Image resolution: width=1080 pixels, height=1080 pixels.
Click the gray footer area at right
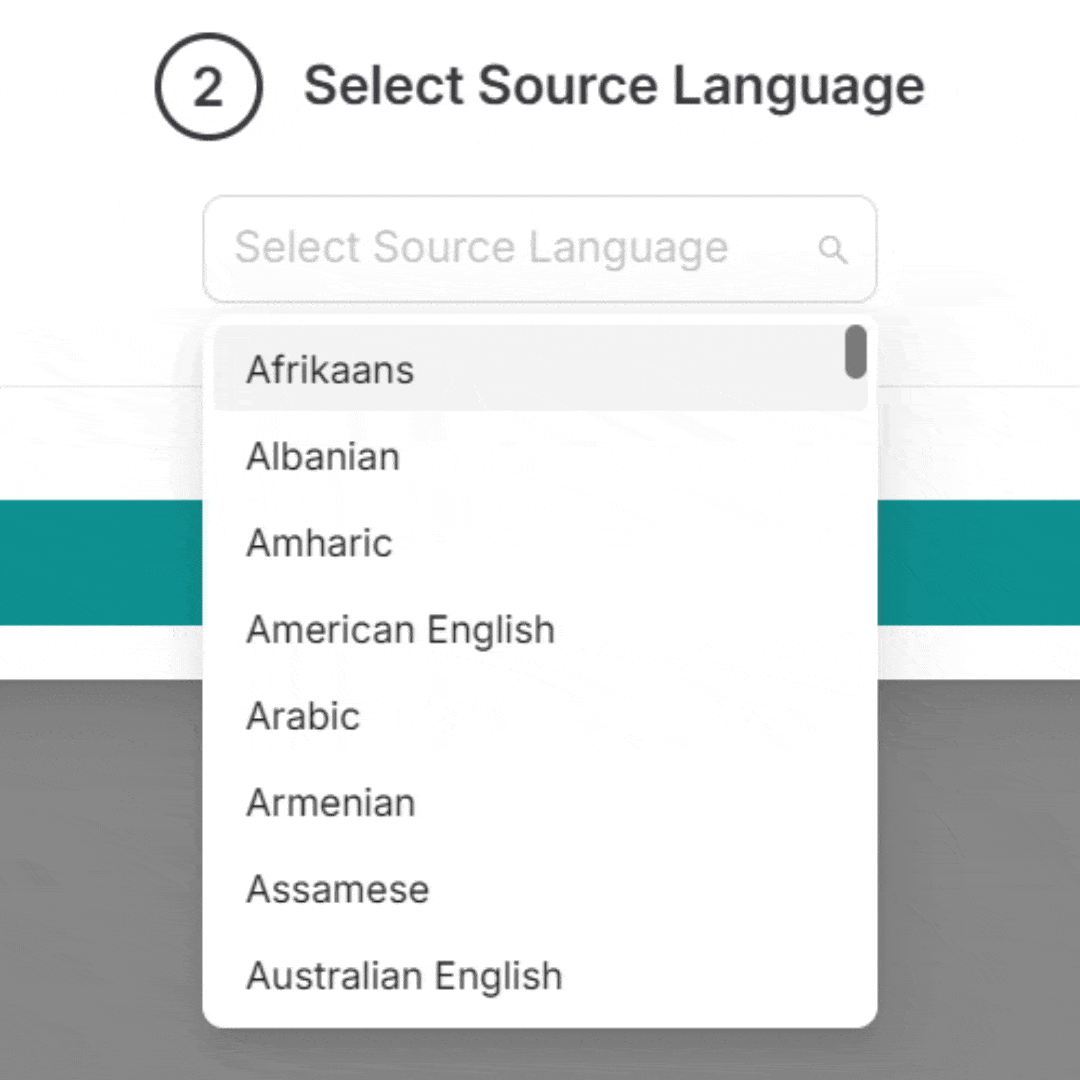979,880
